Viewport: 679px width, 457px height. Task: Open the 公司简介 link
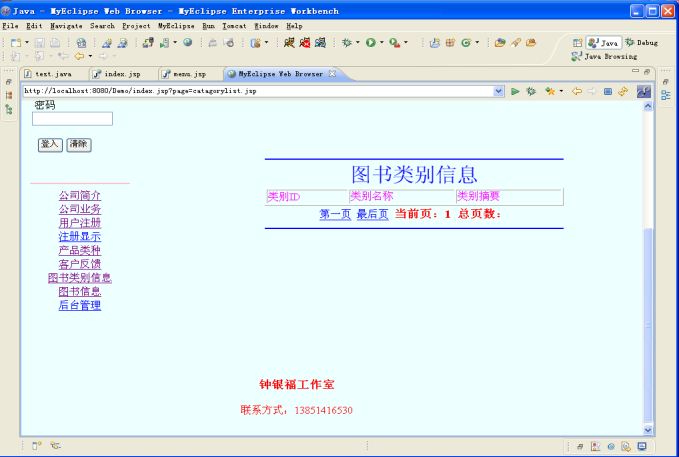tap(80, 195)
